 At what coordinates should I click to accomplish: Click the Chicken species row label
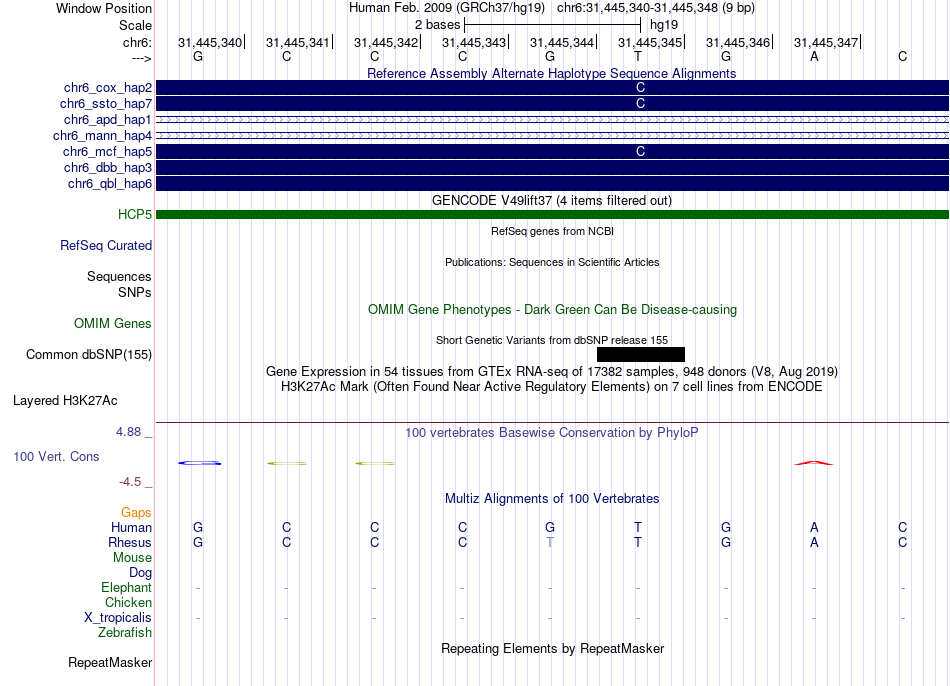pos(128,602)
